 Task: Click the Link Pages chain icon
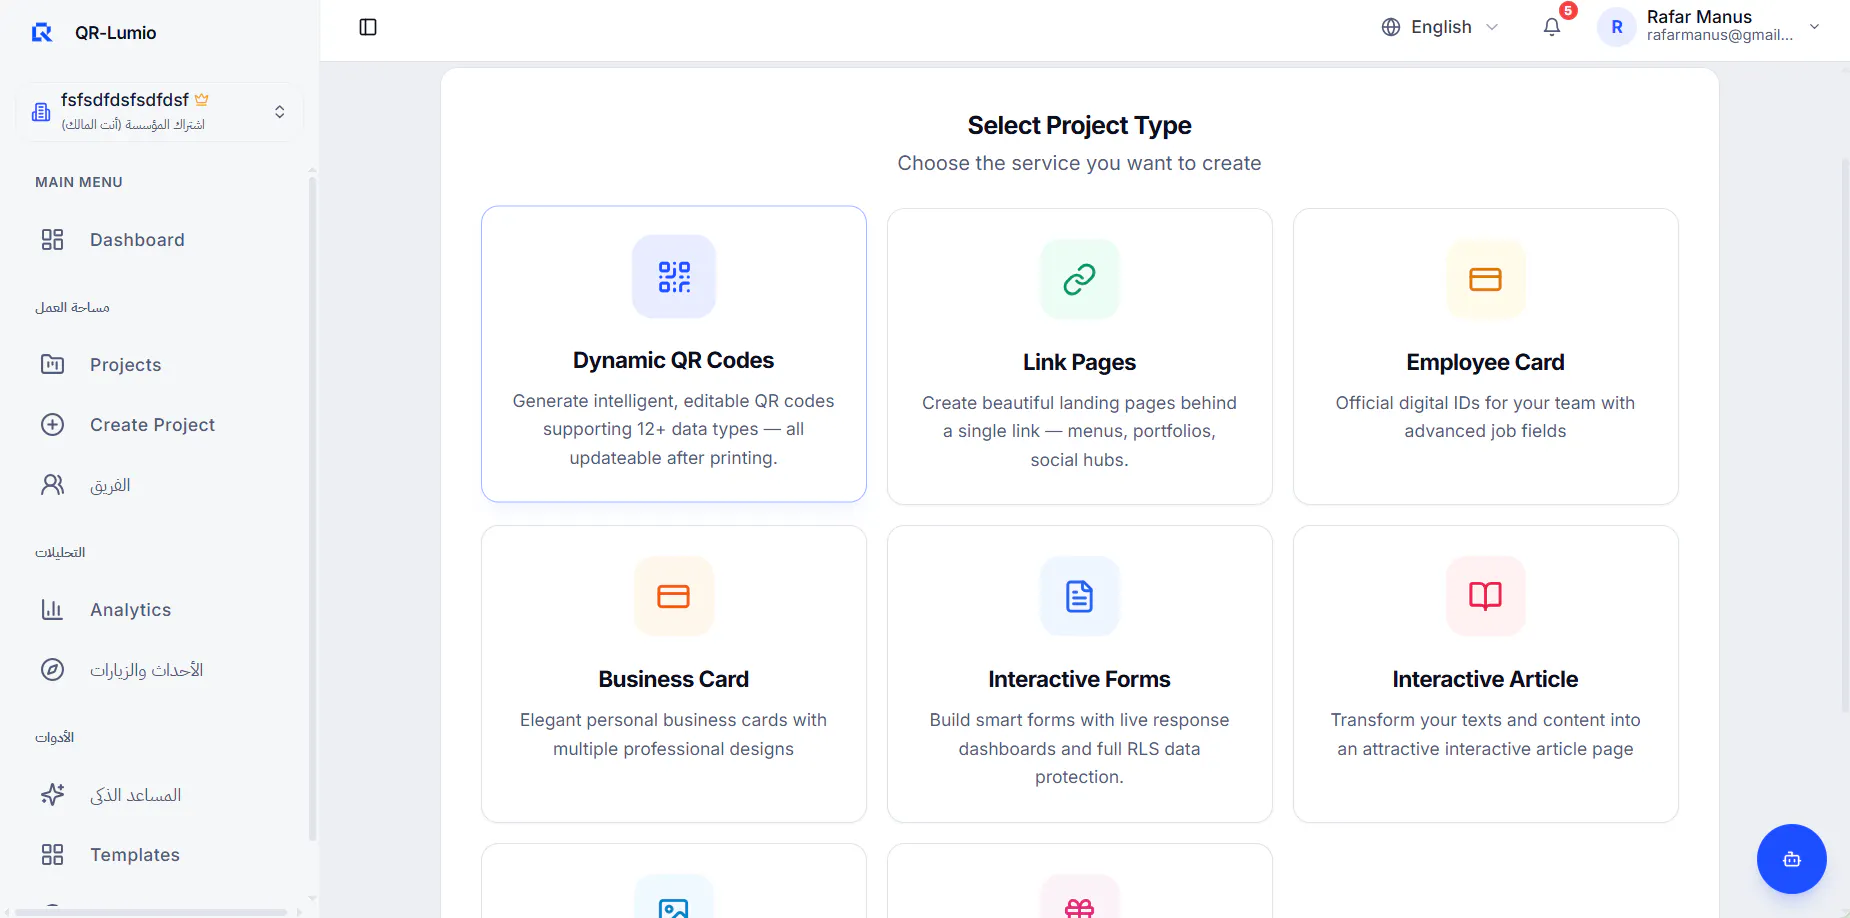pos(1080,279)
